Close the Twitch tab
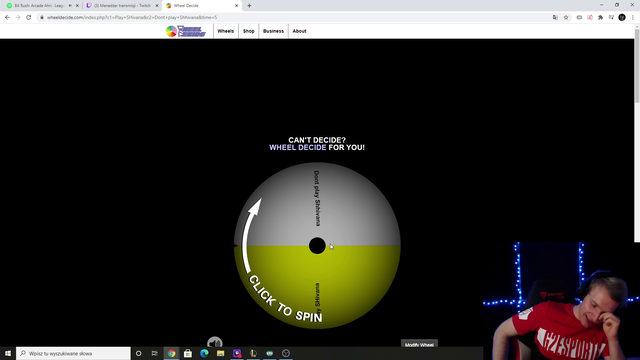Viewport: 640px width, 360px height. [x=157, y=6]
